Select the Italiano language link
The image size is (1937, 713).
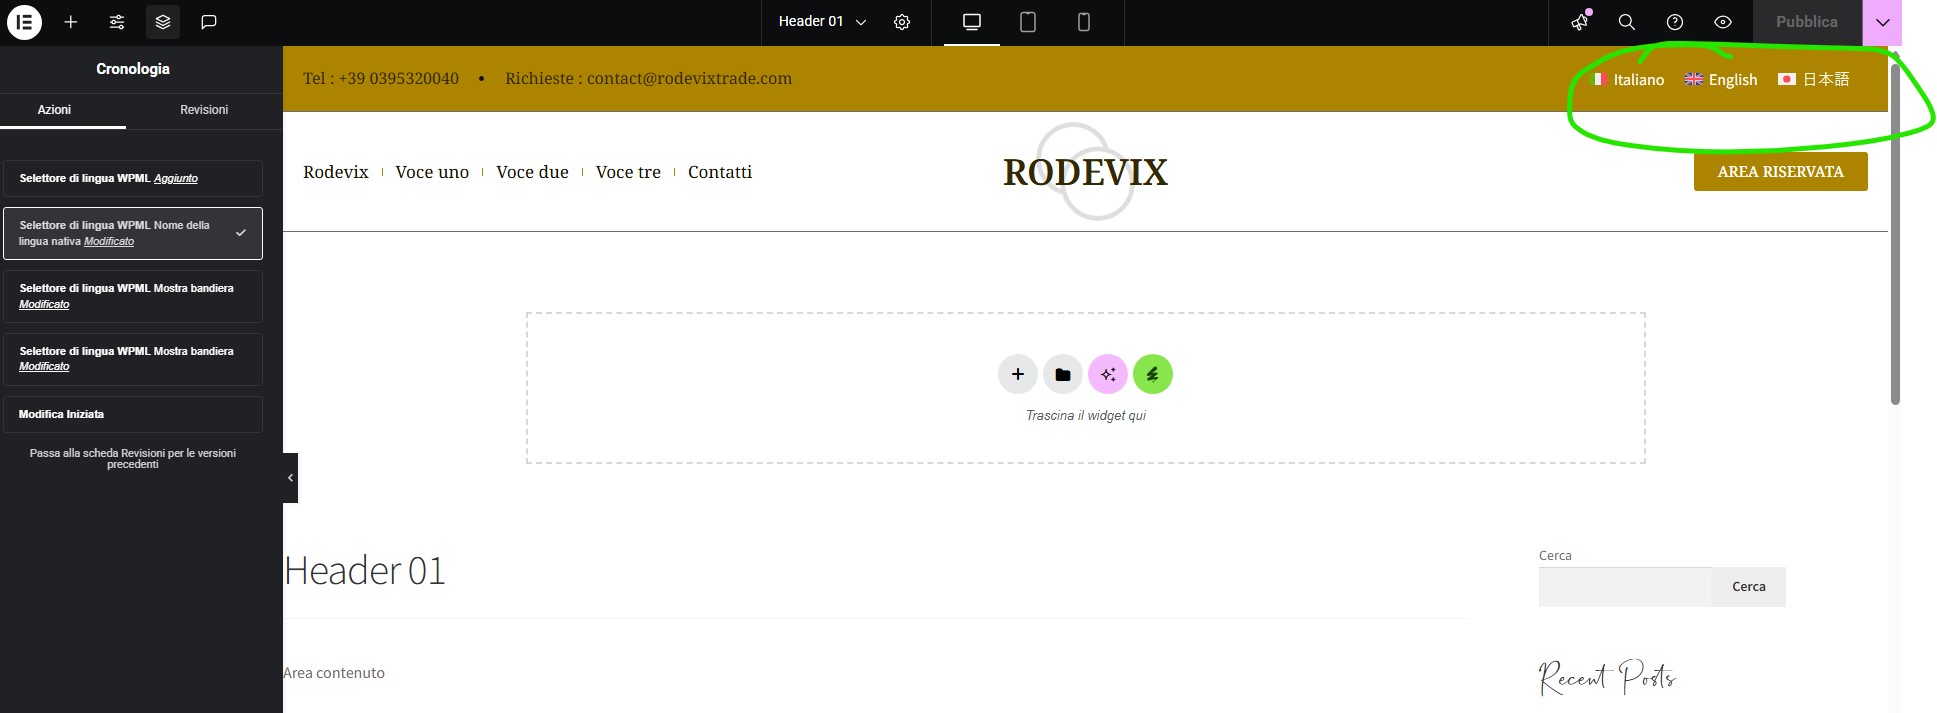point(1639,80)
